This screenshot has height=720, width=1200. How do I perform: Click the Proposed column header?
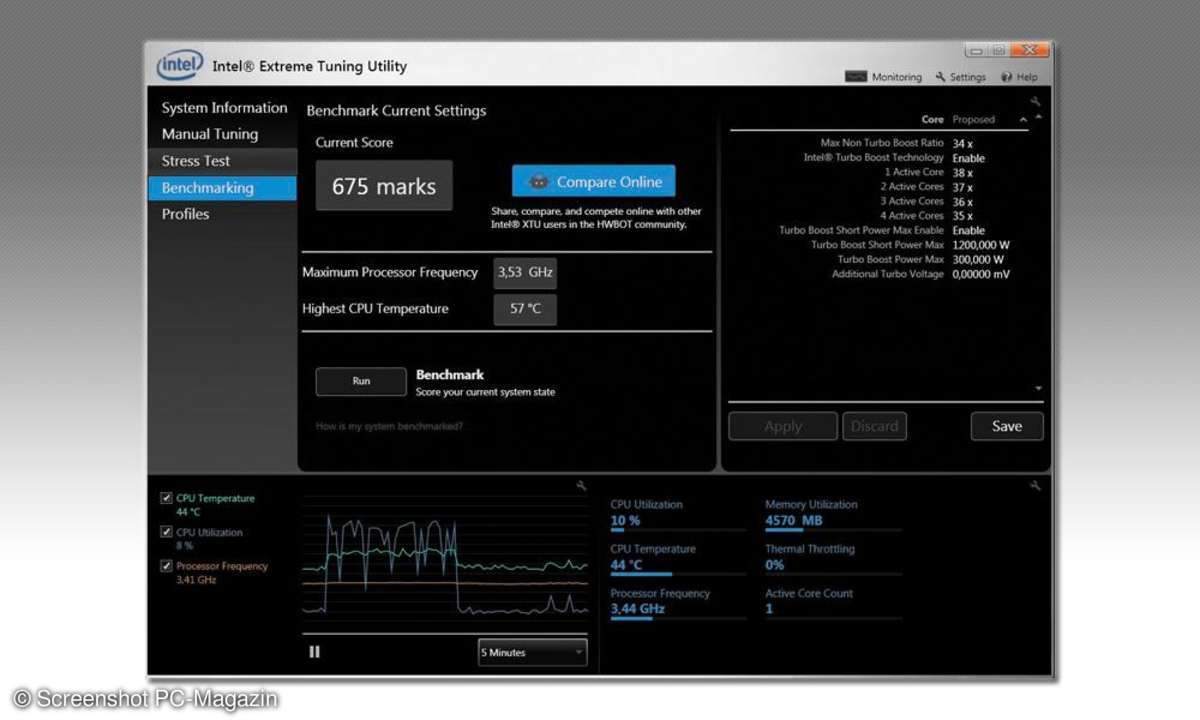point(974,120)
